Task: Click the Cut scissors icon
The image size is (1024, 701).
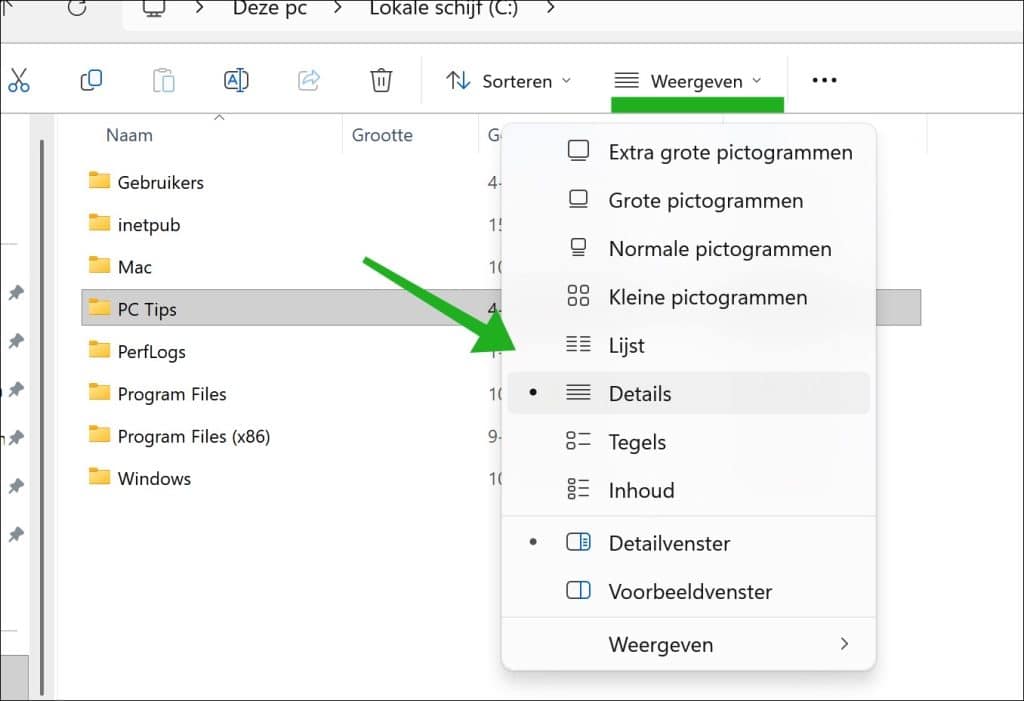Action: click(x=18, y=81)
